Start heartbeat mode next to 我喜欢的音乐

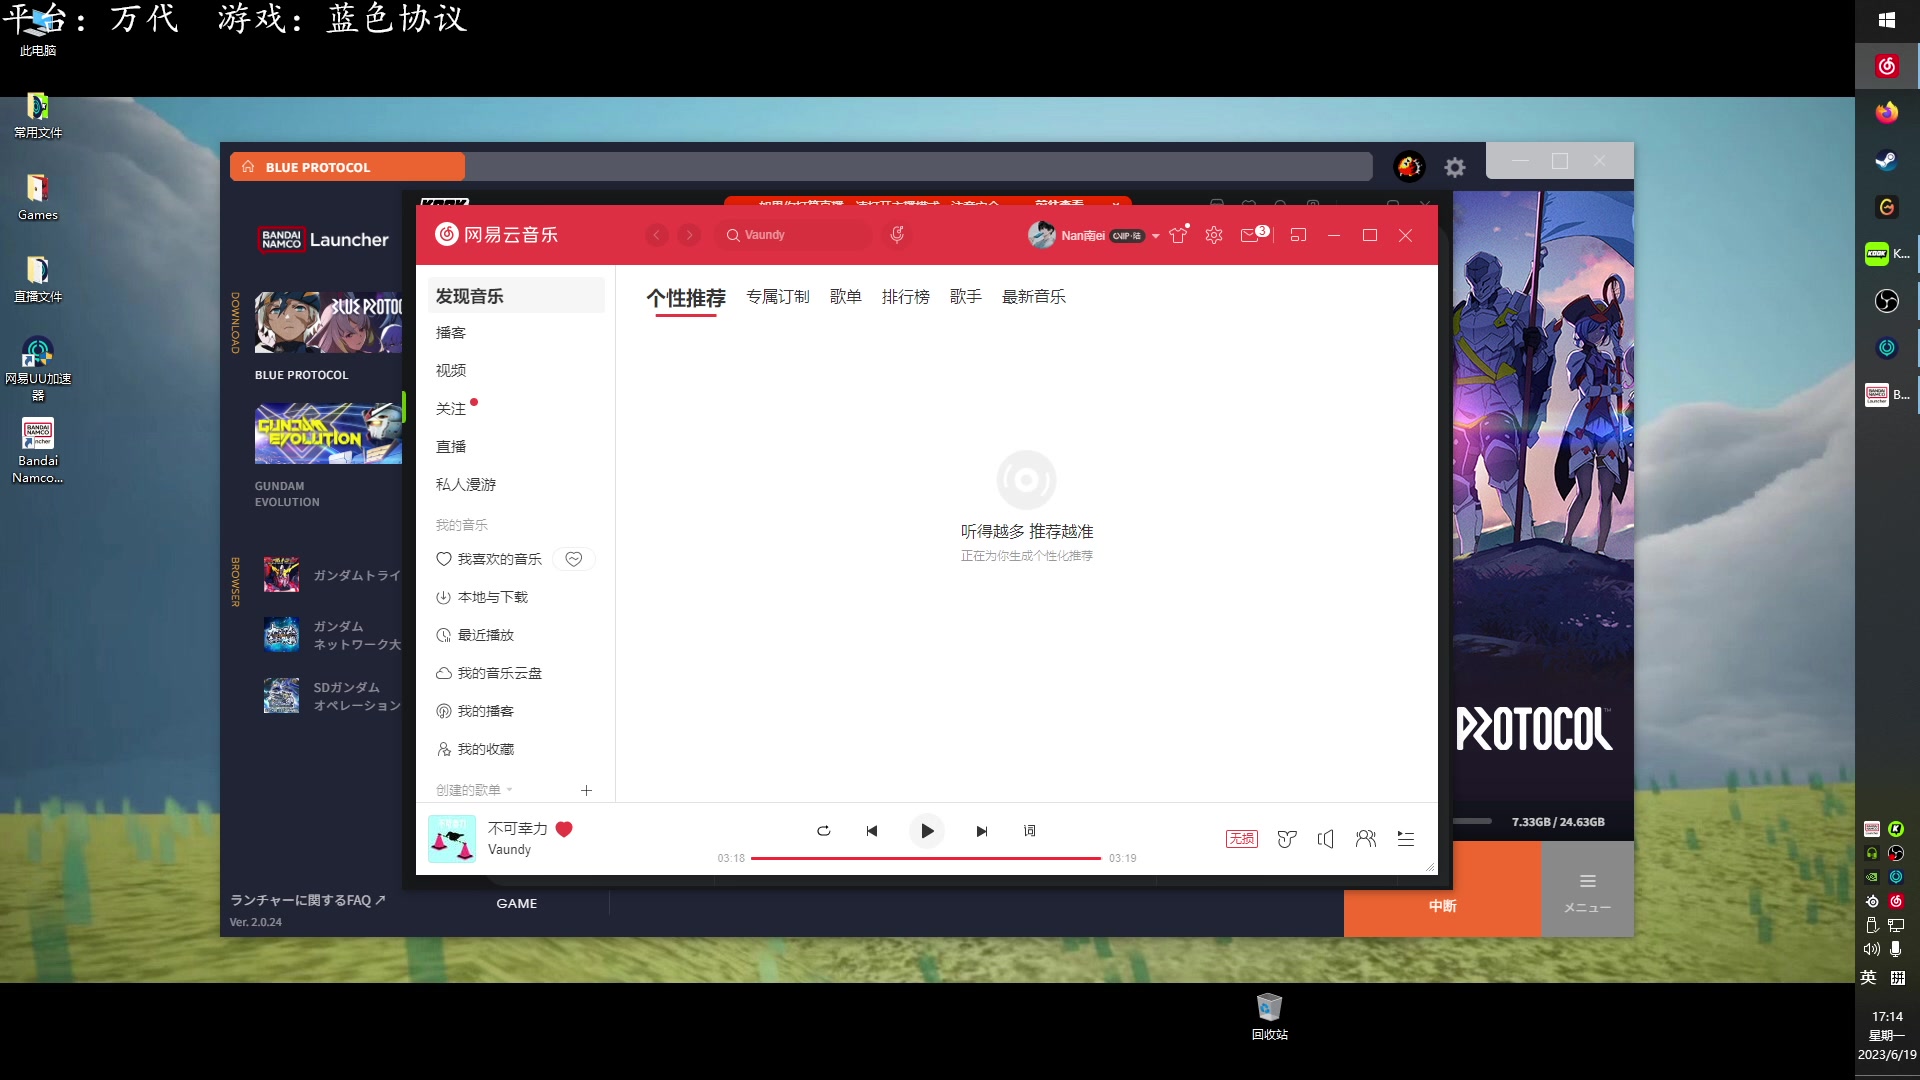[x=574, y=560]
